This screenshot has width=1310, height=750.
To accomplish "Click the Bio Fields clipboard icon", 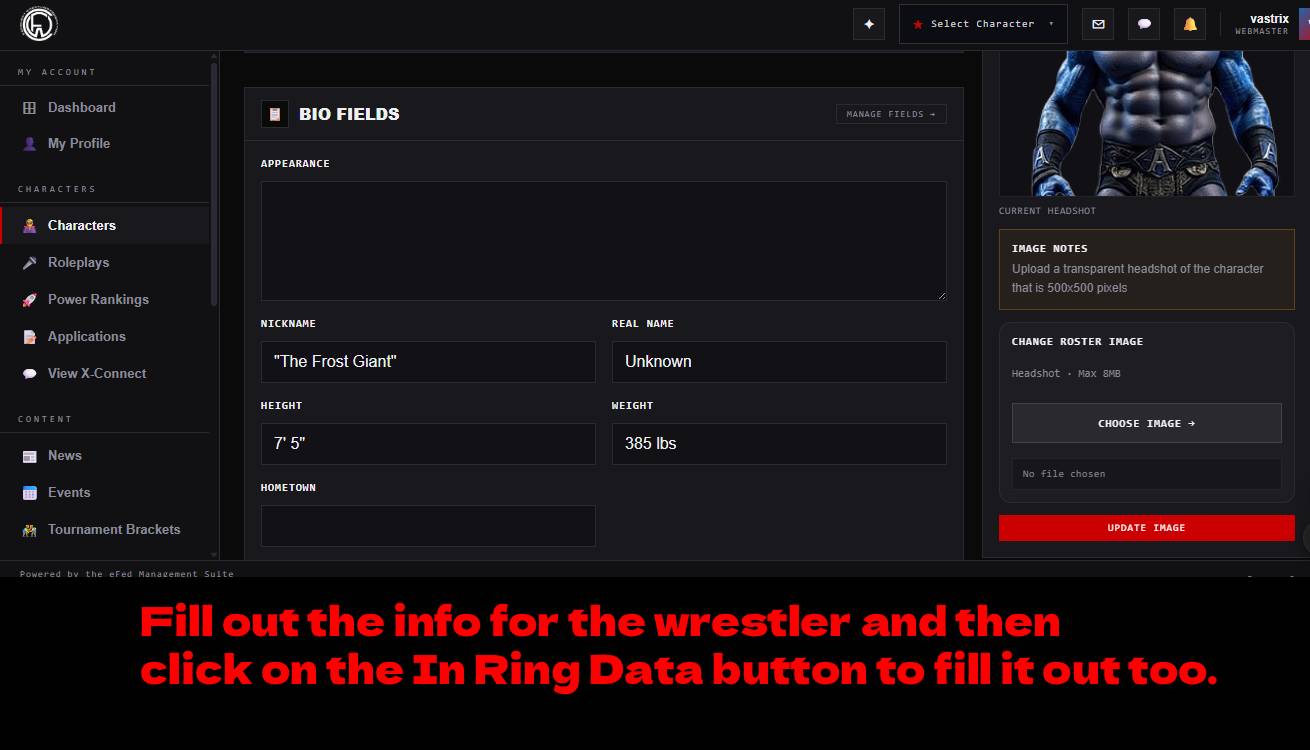I will (275, 114).
